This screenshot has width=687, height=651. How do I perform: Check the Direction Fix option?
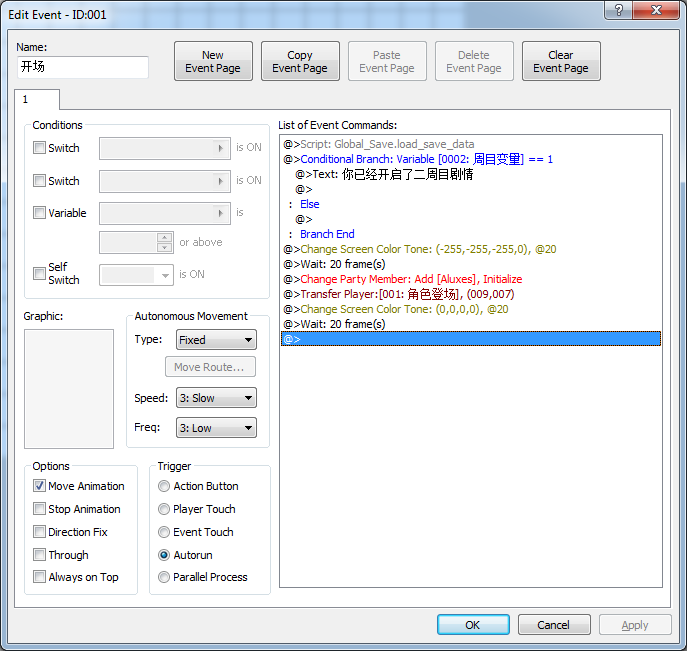click(39, 532)
